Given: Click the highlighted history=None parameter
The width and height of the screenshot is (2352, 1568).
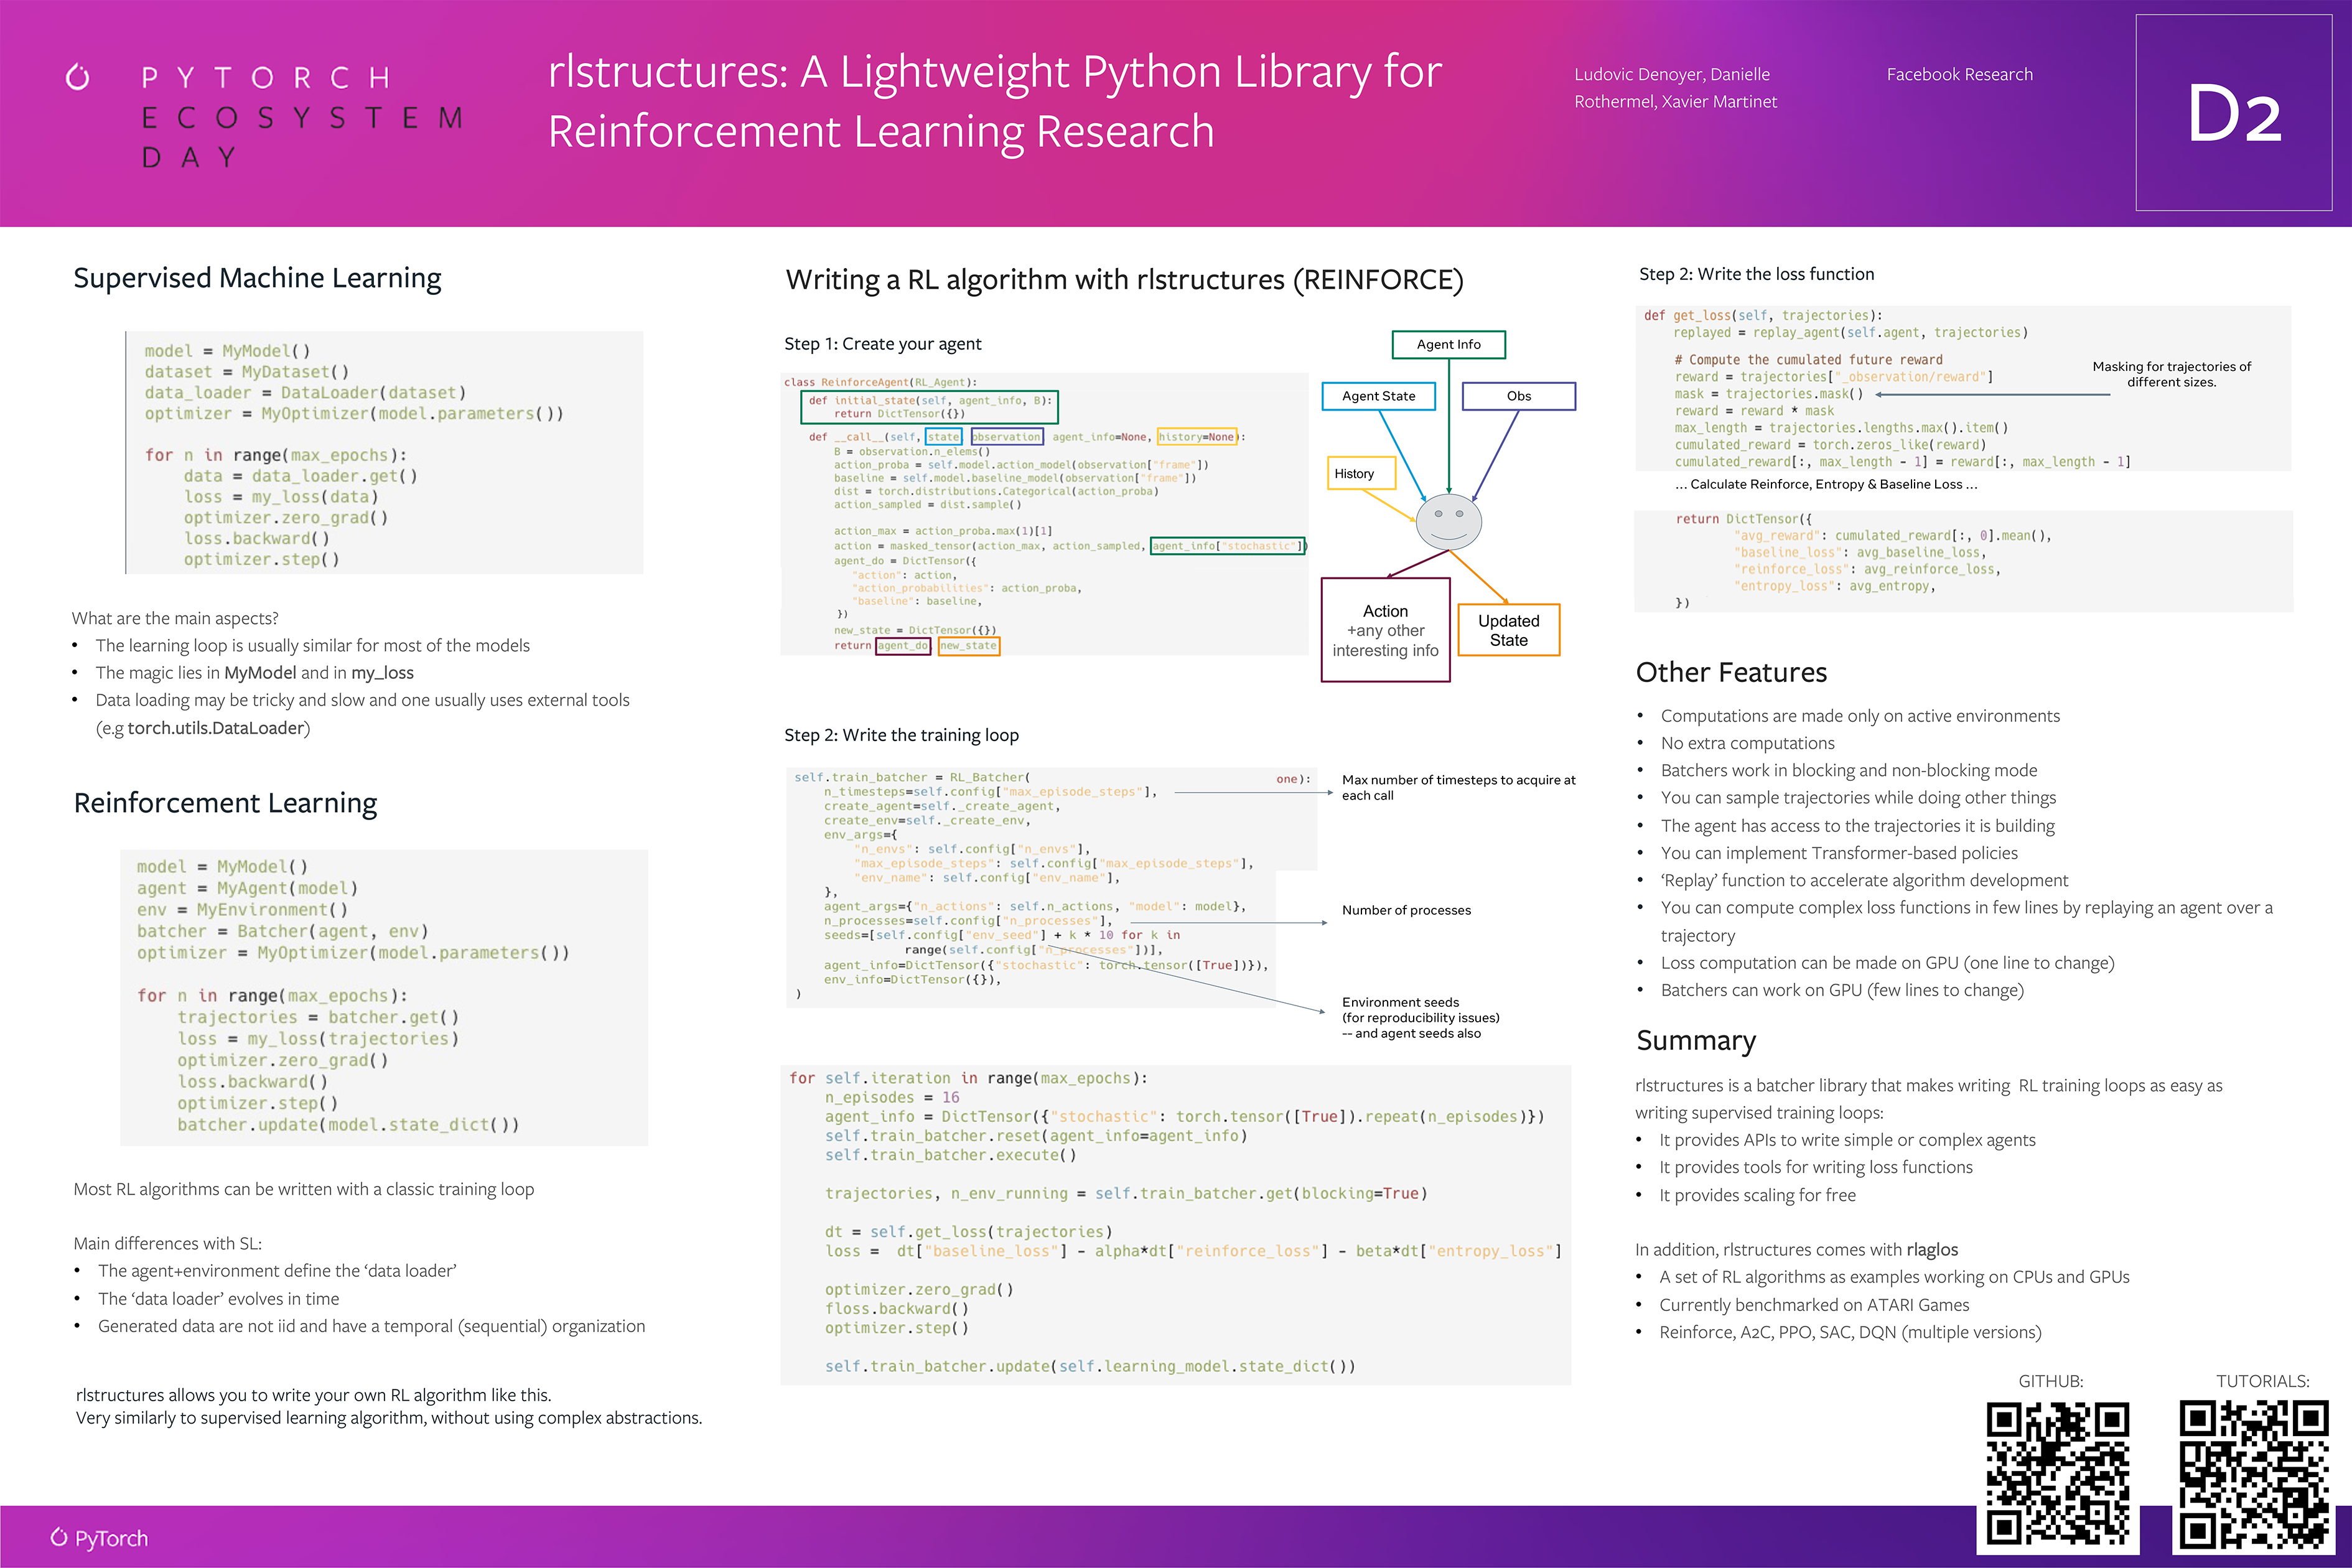Looking at the screenshot, I should 1197,437.
